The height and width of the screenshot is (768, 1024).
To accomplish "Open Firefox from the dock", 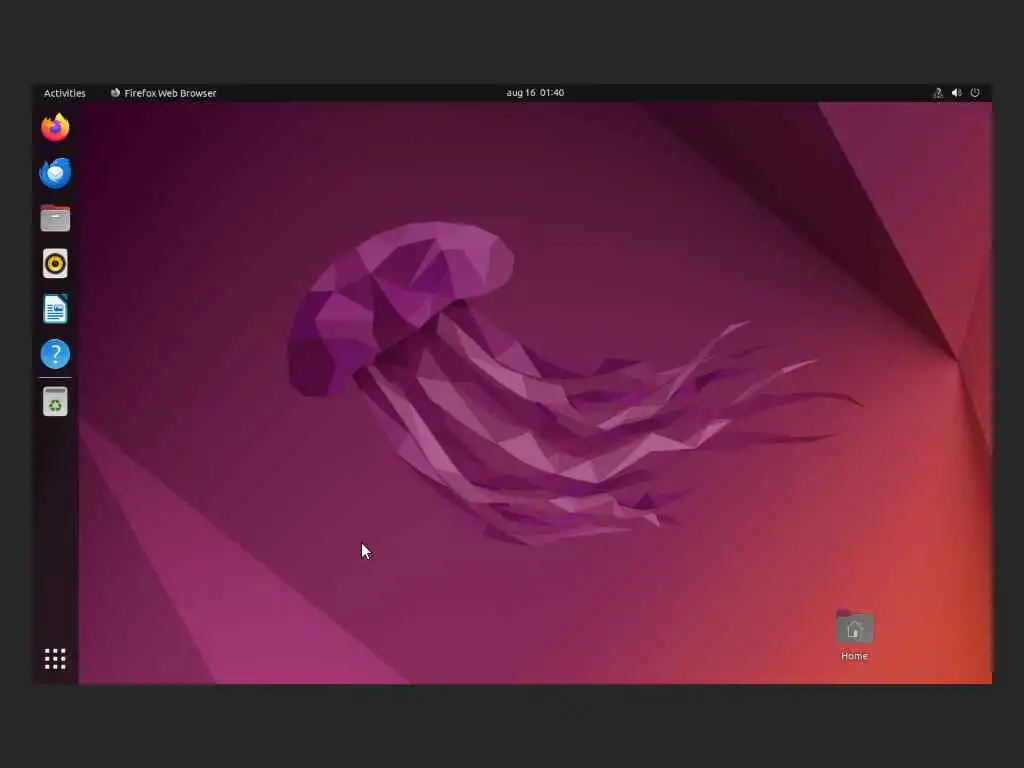I will click(56, 127).
